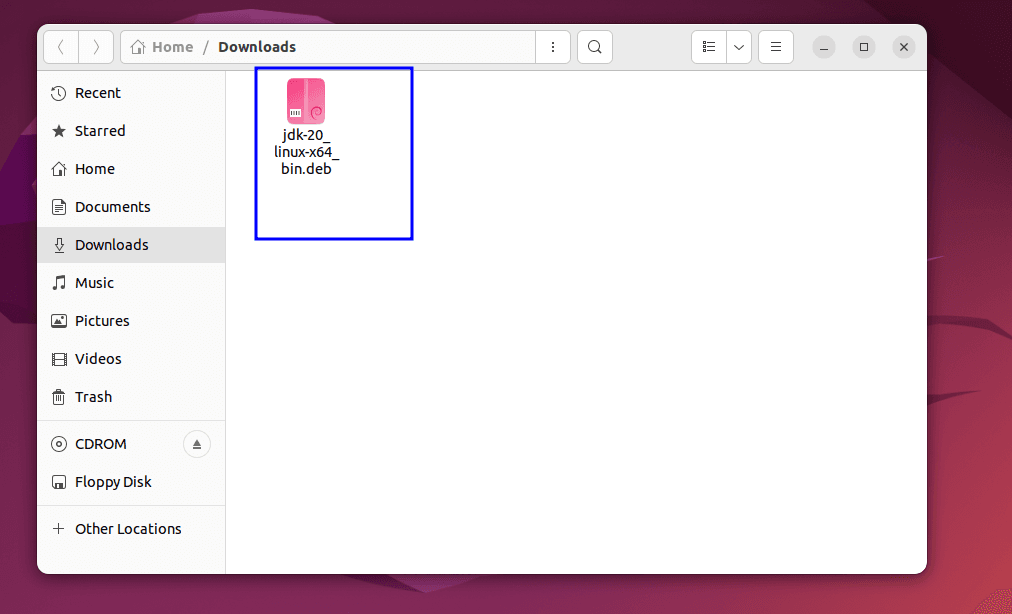Select Downloads in the sidebar

point(132,245)
